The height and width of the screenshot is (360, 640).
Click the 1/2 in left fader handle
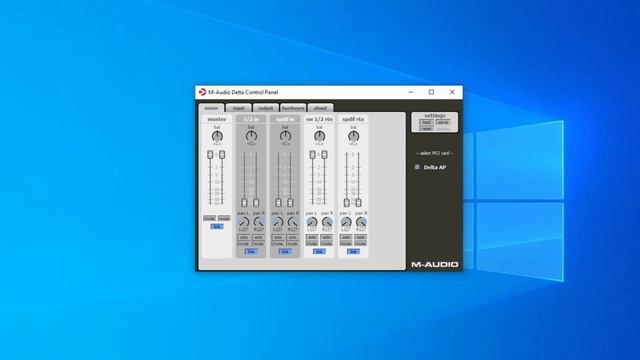point(244,202)
